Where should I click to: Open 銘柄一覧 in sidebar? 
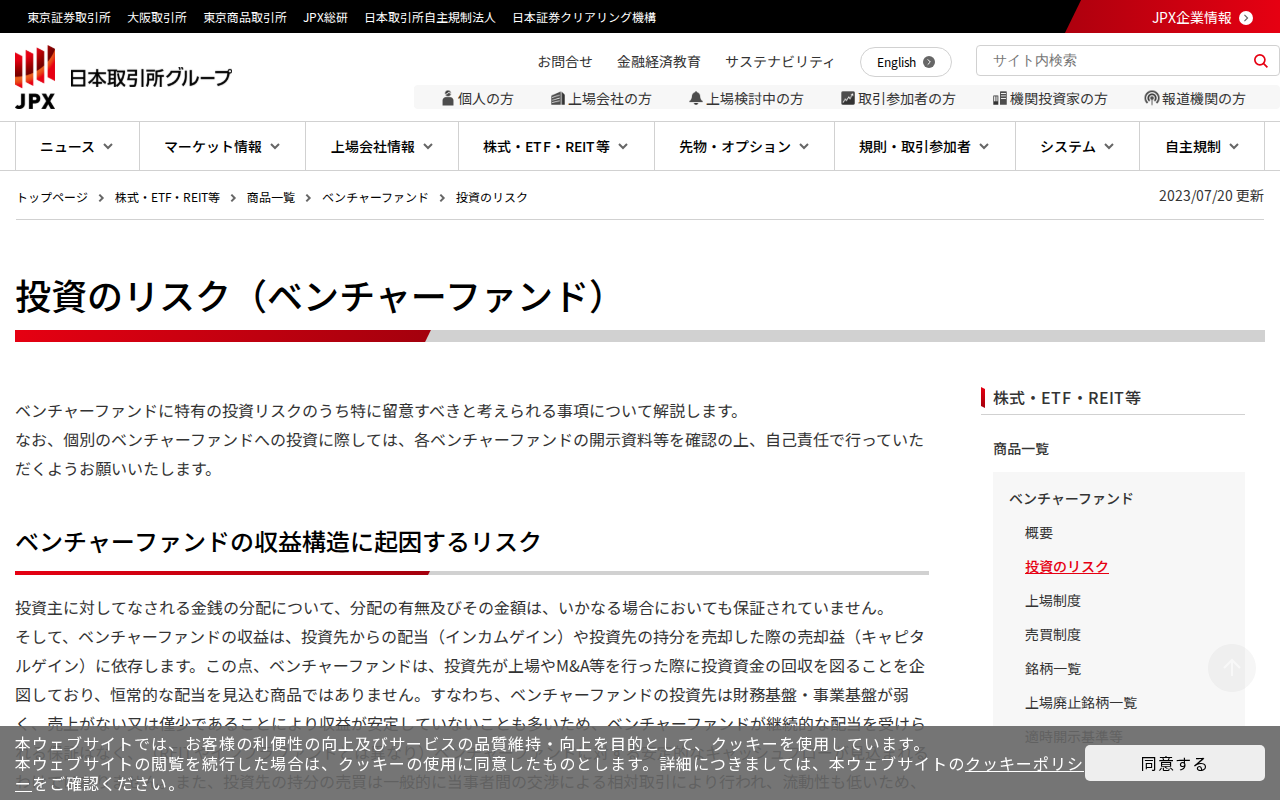tap(1053, 669)
